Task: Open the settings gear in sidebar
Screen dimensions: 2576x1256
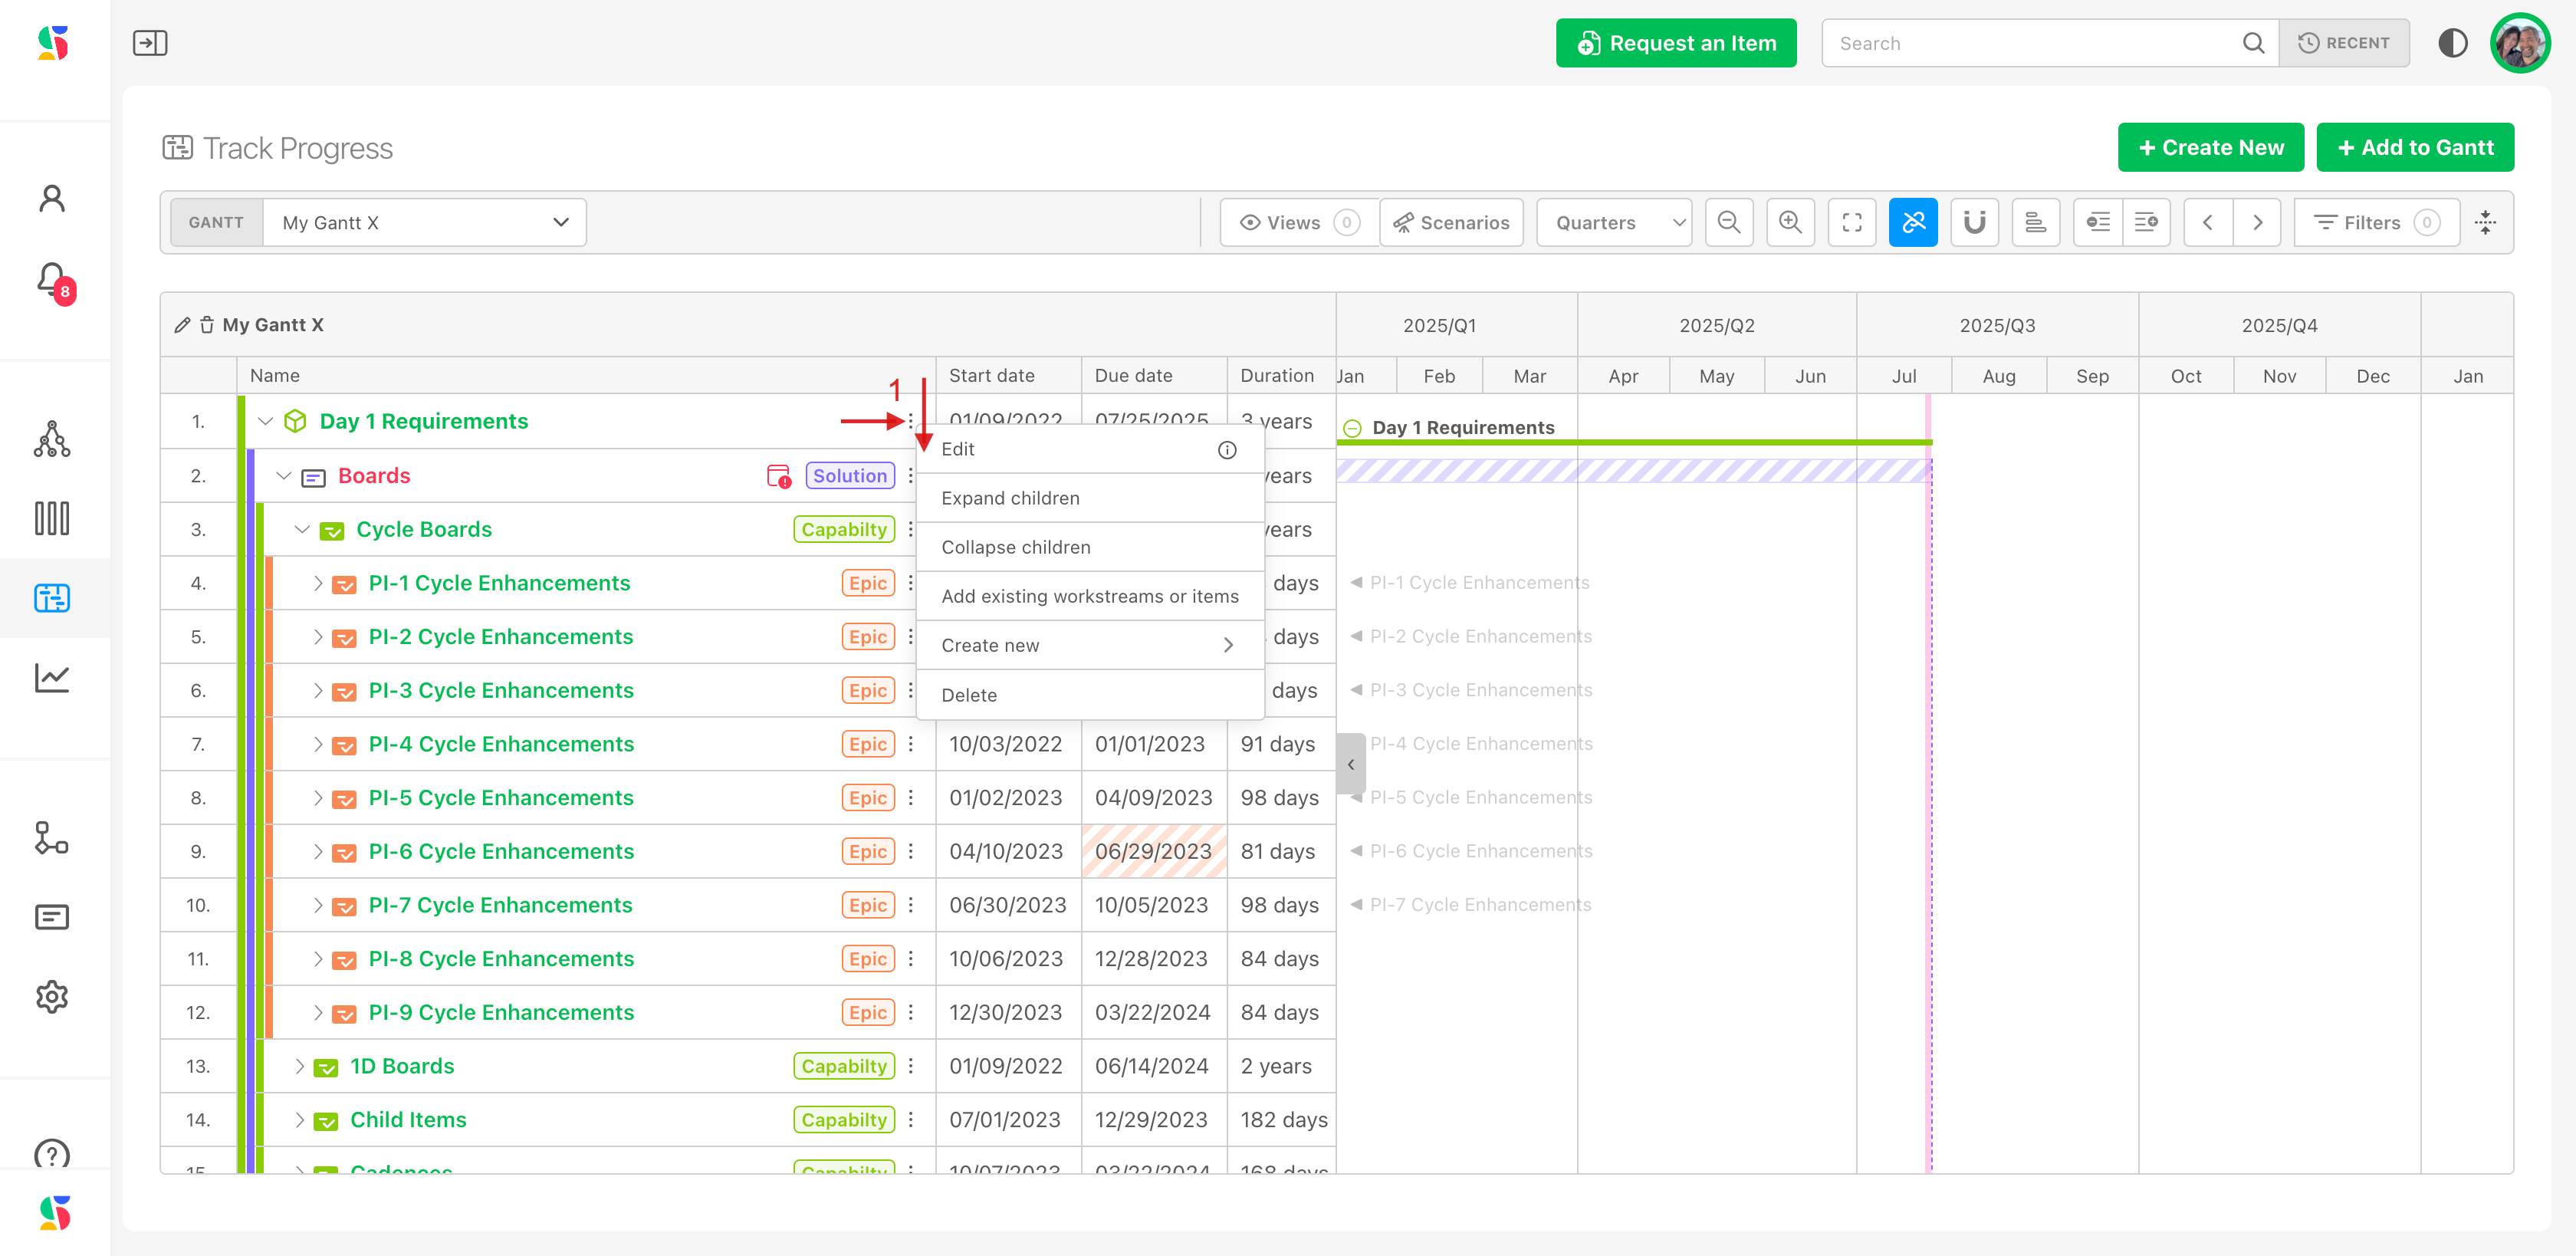Action: [52, 996]
